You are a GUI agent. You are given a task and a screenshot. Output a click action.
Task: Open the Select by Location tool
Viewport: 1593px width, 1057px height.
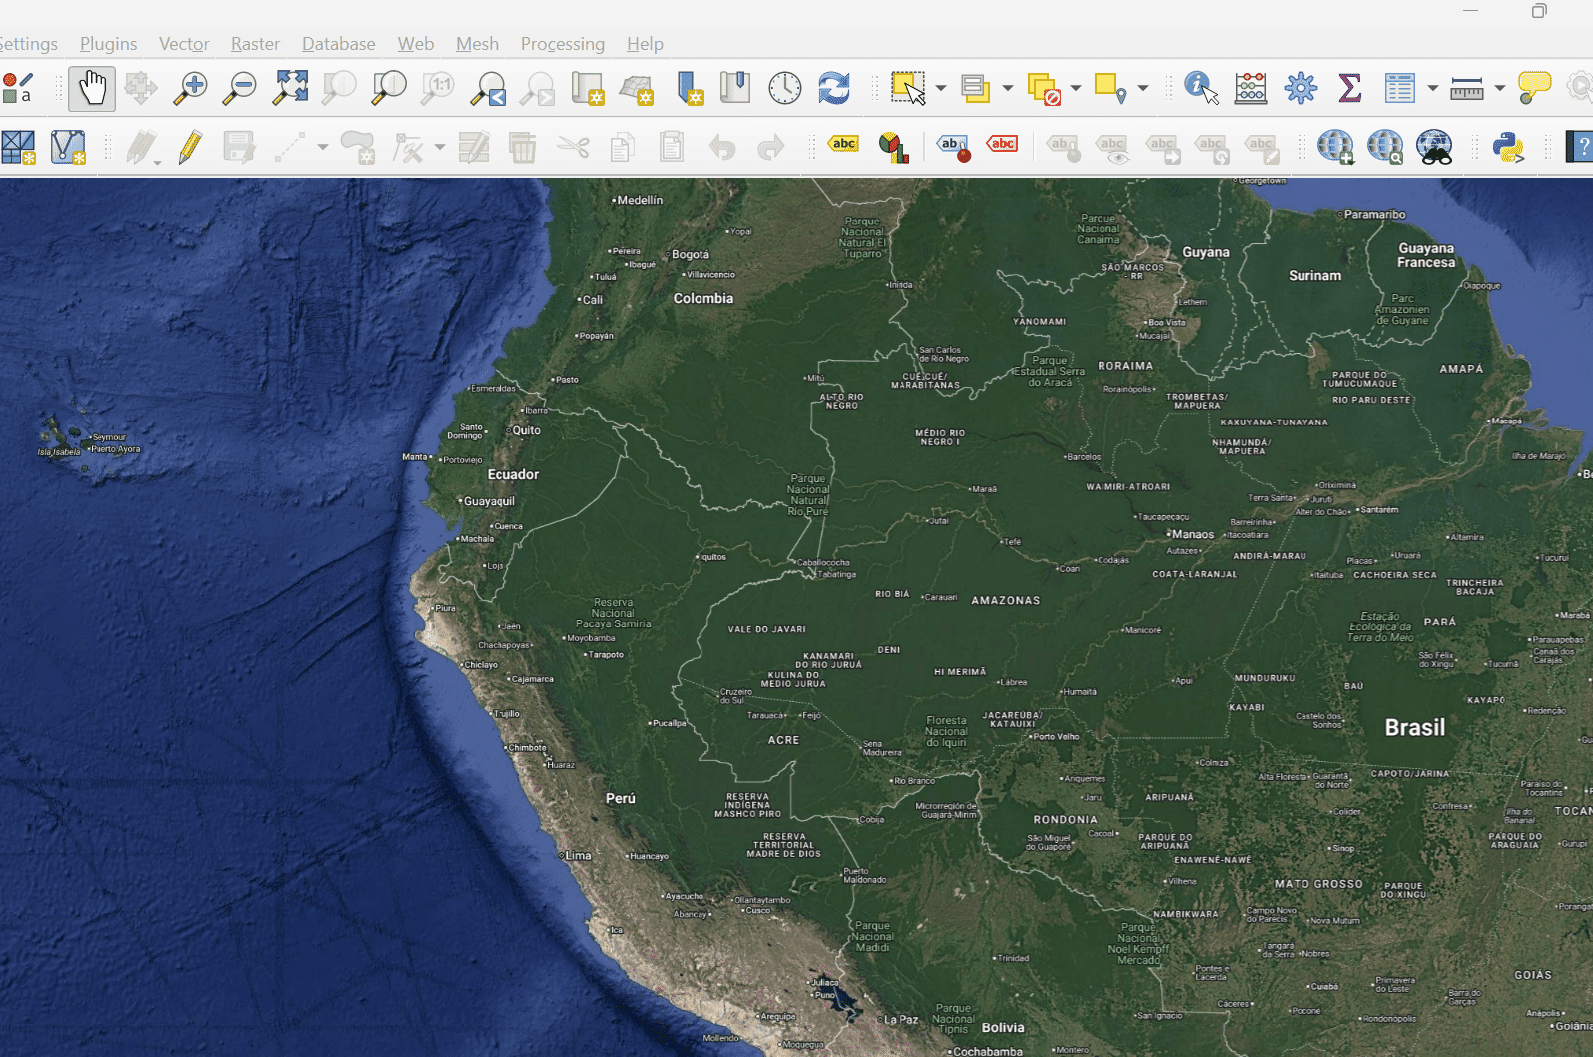(1111, 88)
